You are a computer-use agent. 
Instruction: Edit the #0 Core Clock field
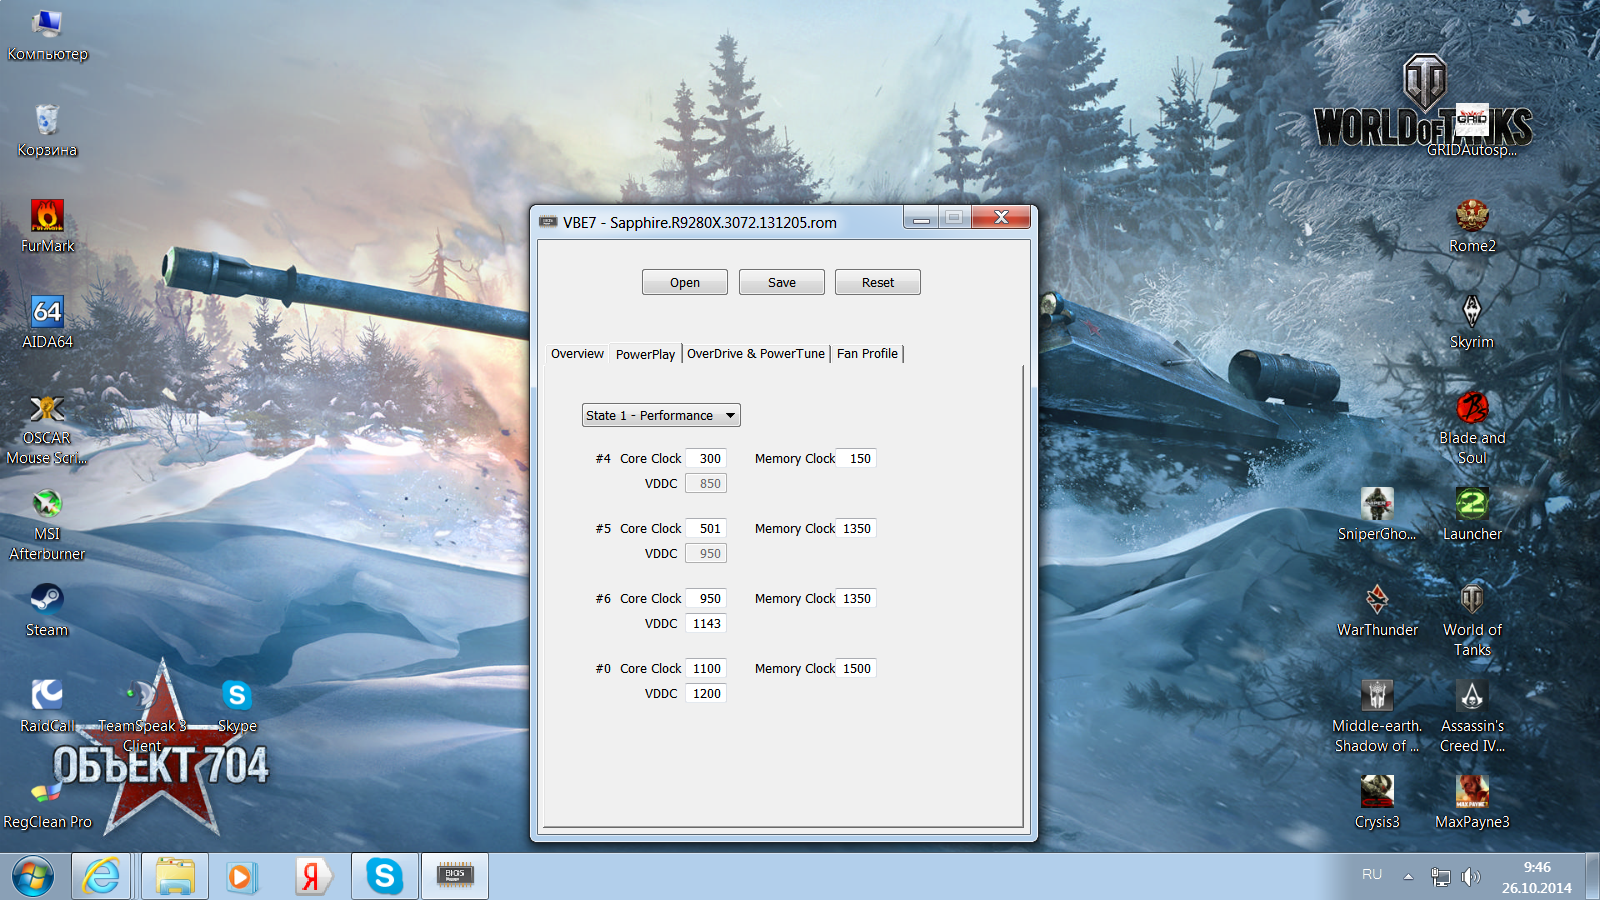point(706,669)
